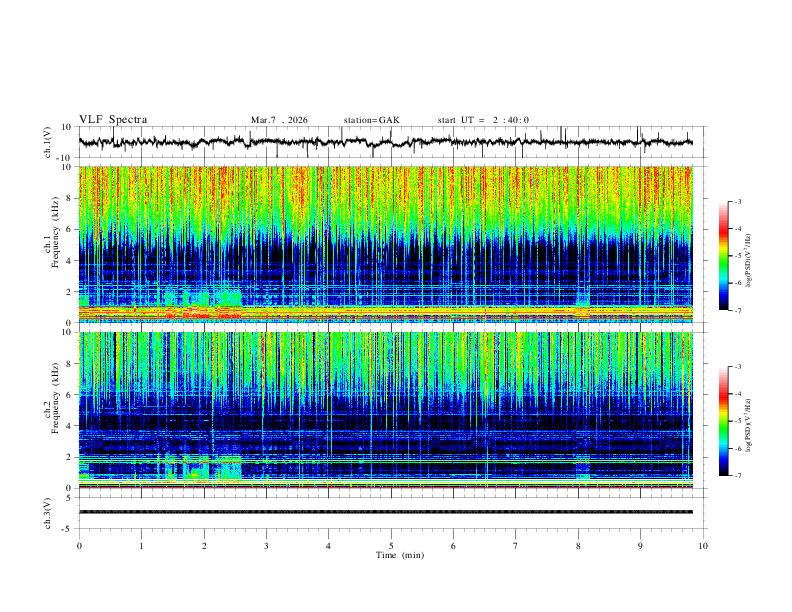Click the "-6" label on ch.1 color bar
The width and height of the screenshot is (792, 612).
pos(737,283)
